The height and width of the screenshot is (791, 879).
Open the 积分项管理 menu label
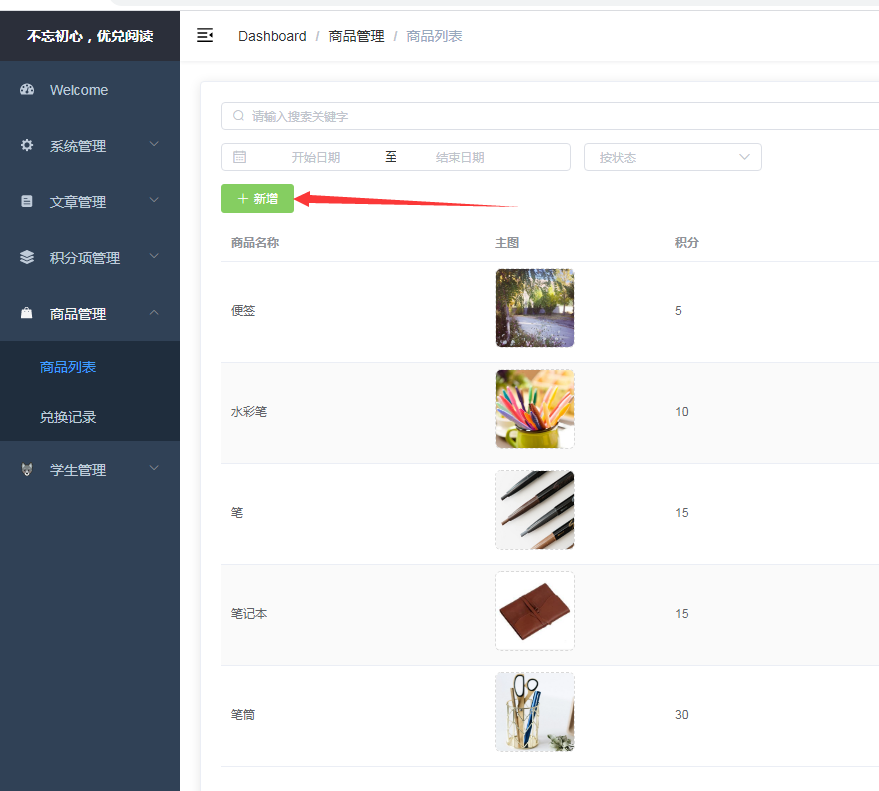85,258
